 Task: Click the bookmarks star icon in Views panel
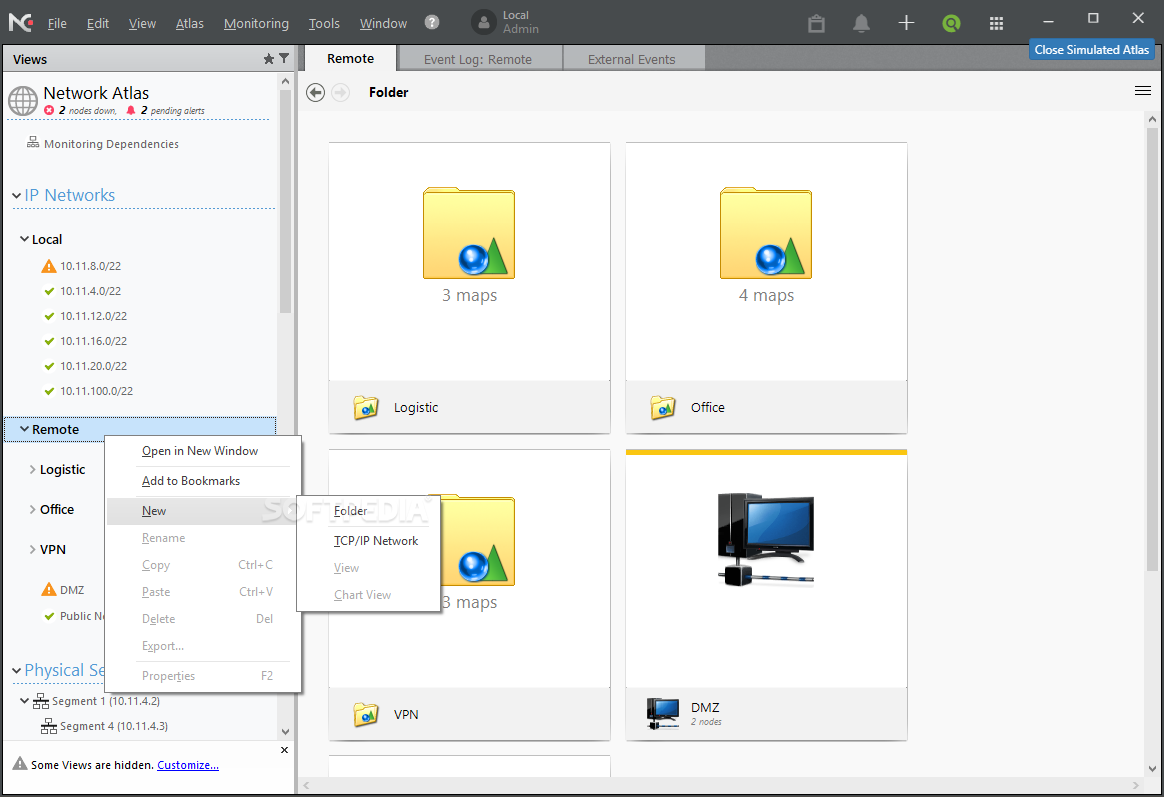[x=269, y=59]
